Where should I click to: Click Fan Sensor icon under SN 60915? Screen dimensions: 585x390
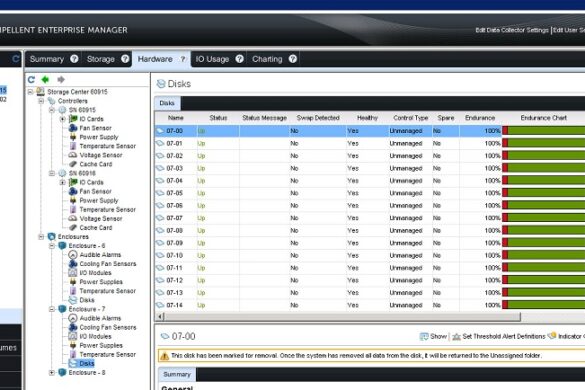[x=73, y=128]
